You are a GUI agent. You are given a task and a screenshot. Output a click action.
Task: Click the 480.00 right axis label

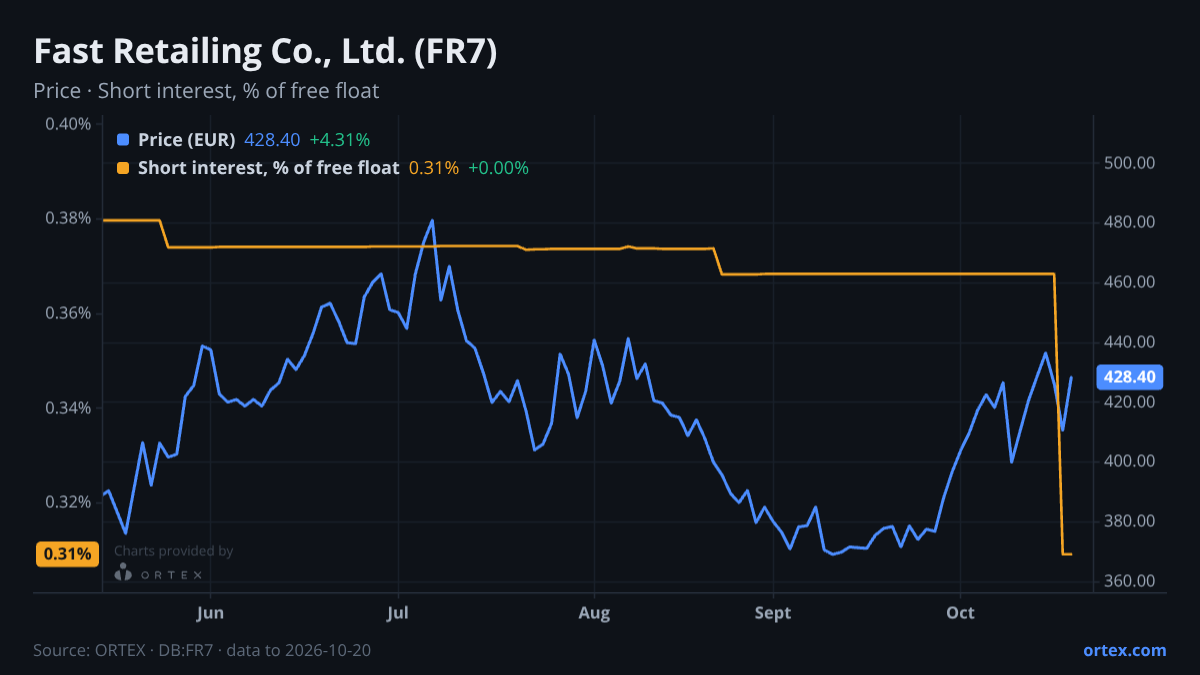[1130, 222]
